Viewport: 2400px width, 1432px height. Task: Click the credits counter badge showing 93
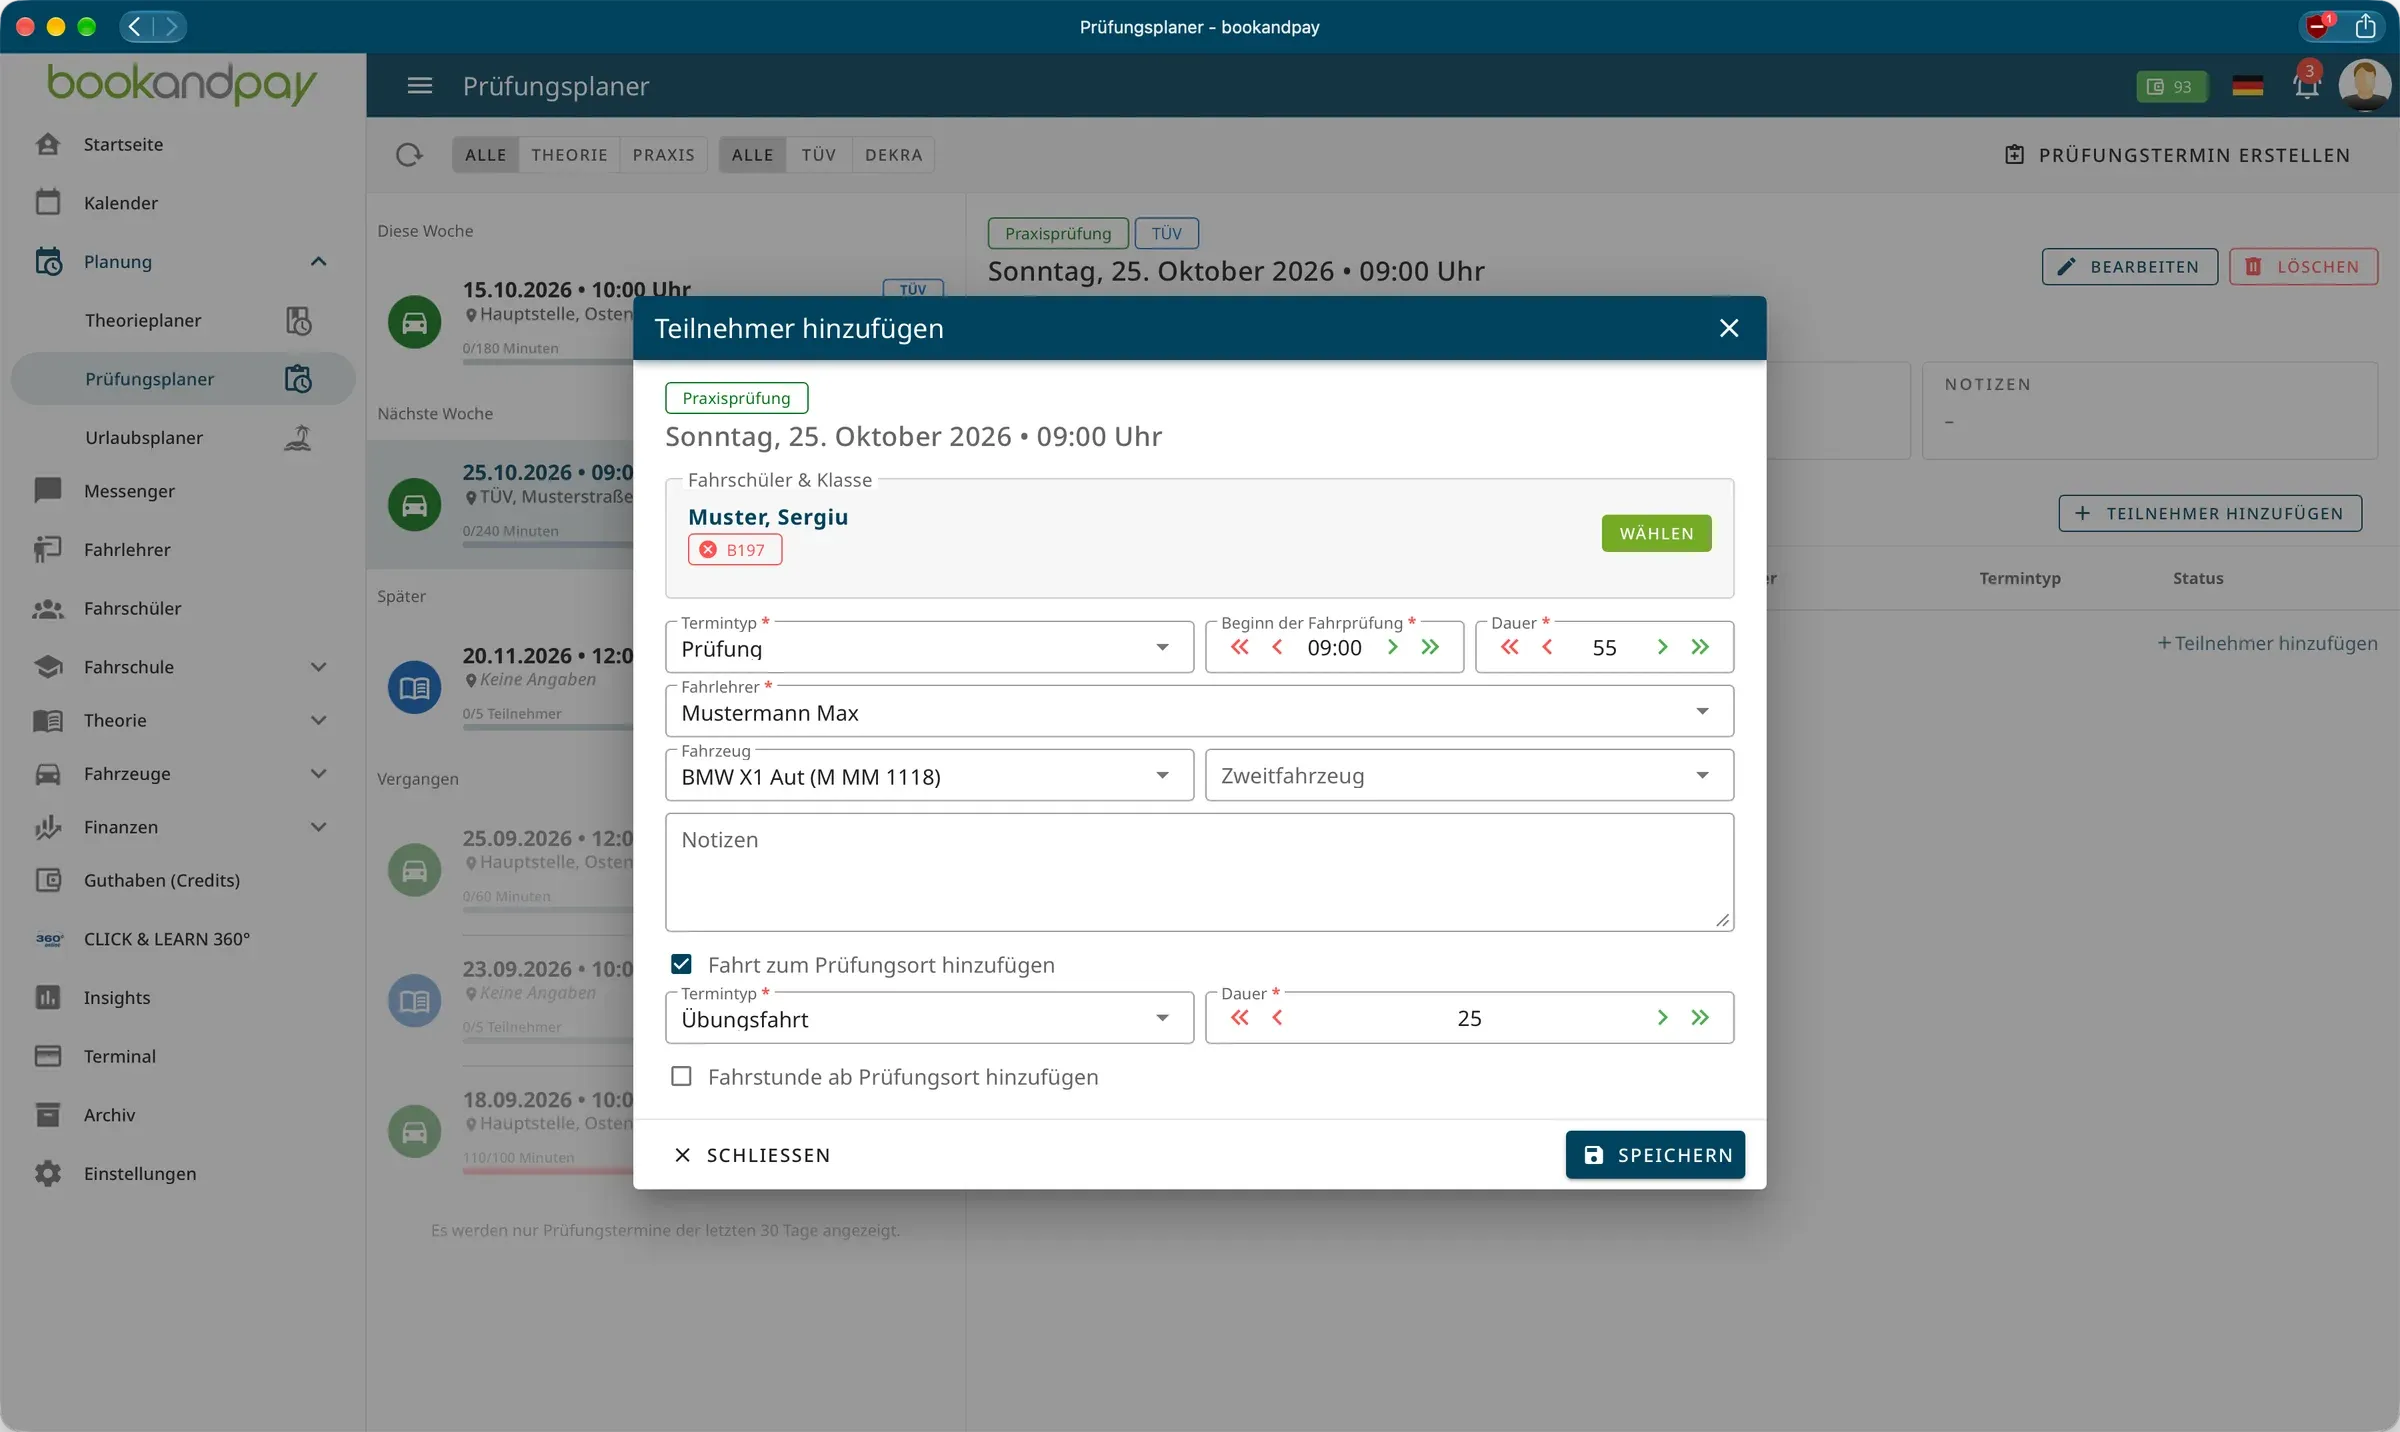click(x=2171, y=87)
